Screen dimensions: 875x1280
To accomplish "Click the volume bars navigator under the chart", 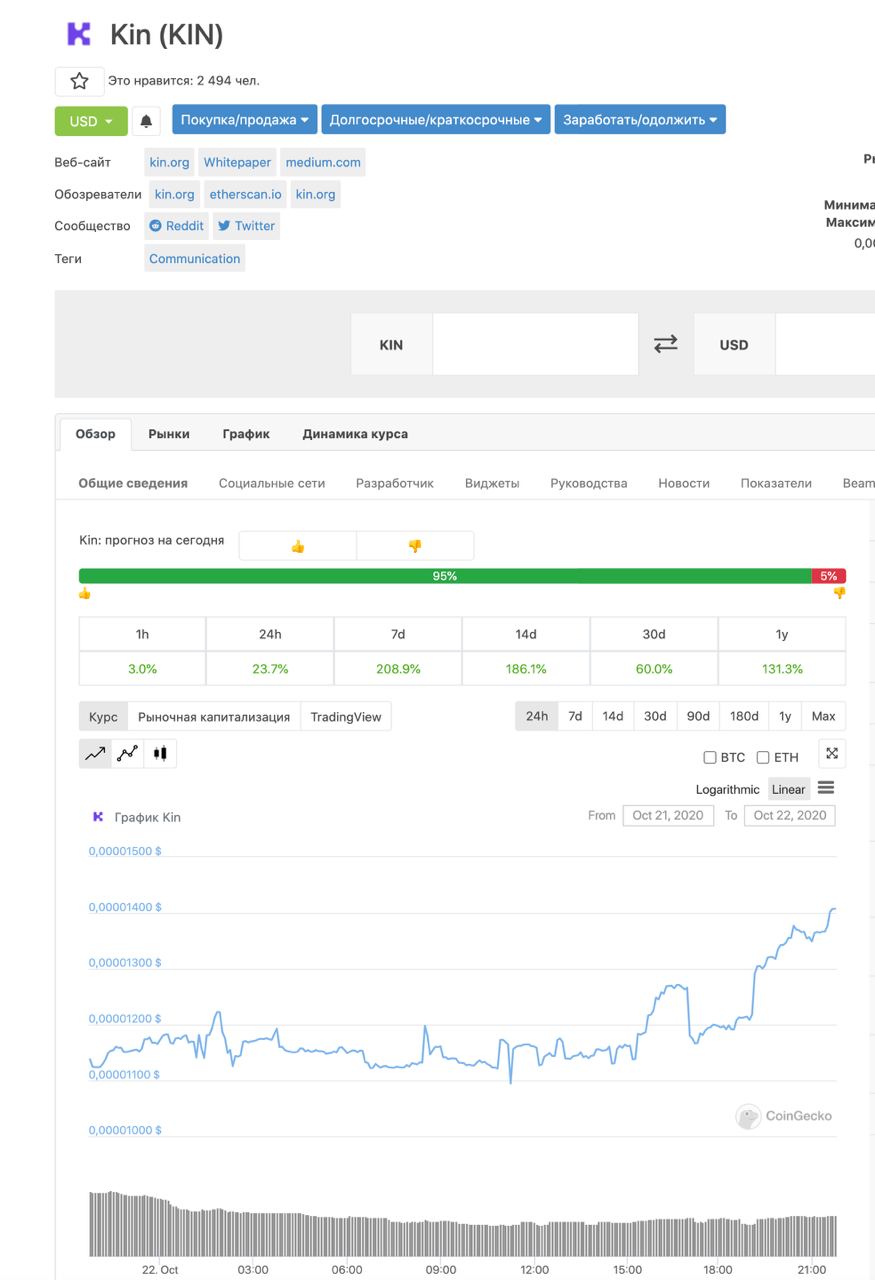I will 463,1224.
